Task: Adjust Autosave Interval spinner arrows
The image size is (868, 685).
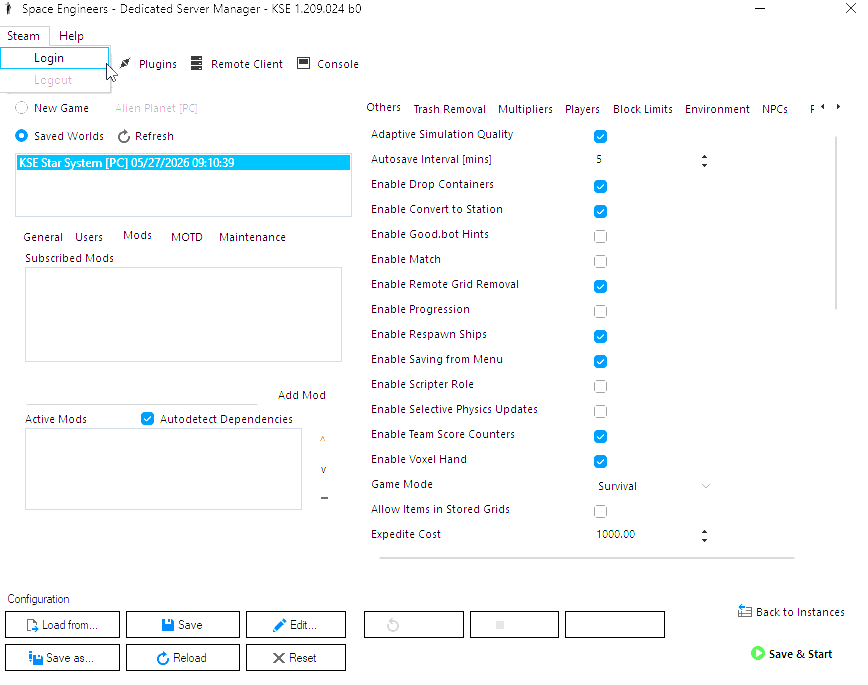Action: pos(704,161)
